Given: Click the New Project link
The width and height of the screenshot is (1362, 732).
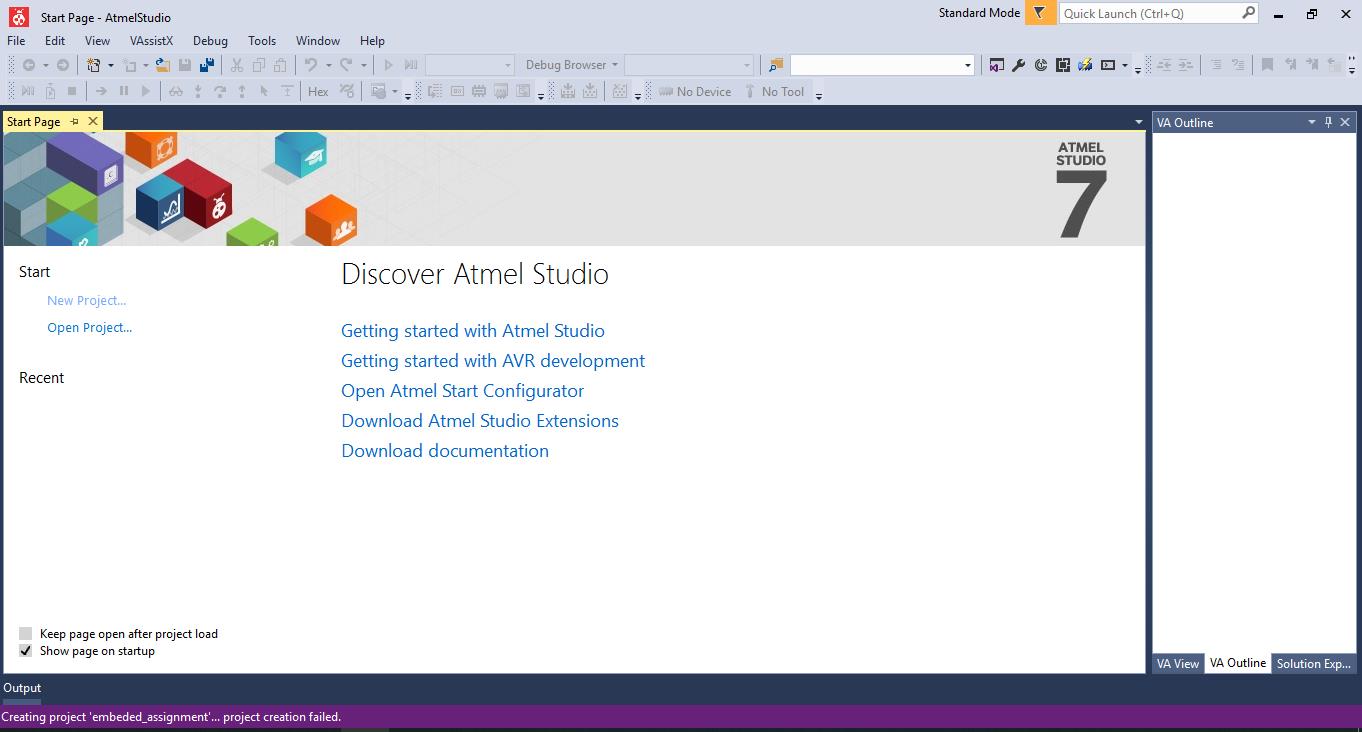Looking at the screenshot, I should coord(87,300).
